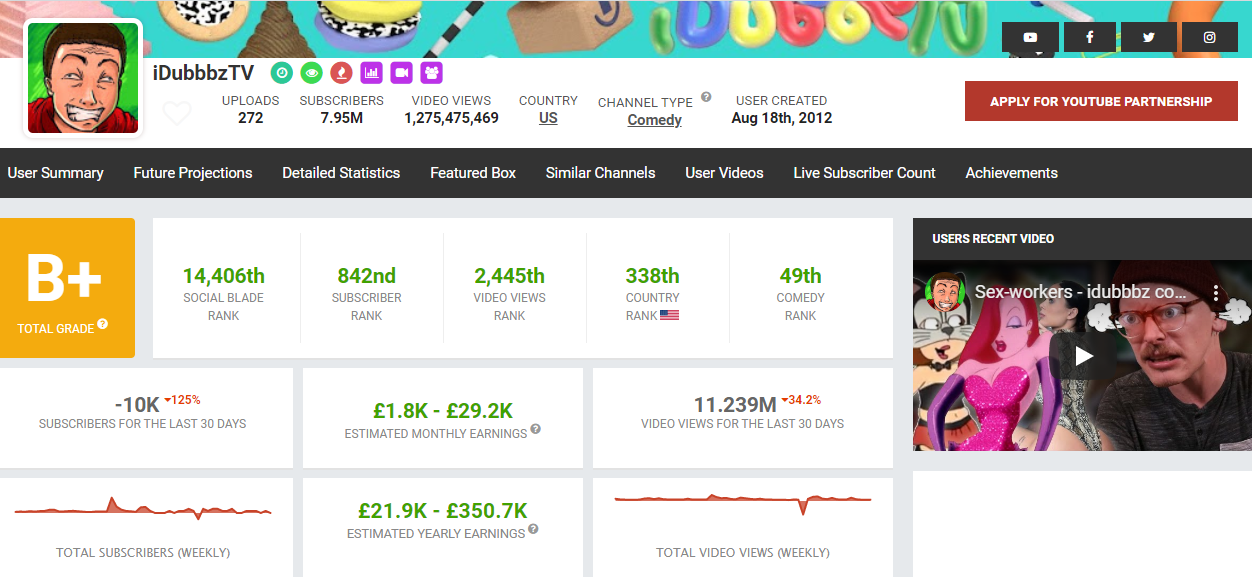Image resolution: width=1252 pixels, height=577 pixels.
Task: Click the B+ total grade box
Action: pos(67,288)
